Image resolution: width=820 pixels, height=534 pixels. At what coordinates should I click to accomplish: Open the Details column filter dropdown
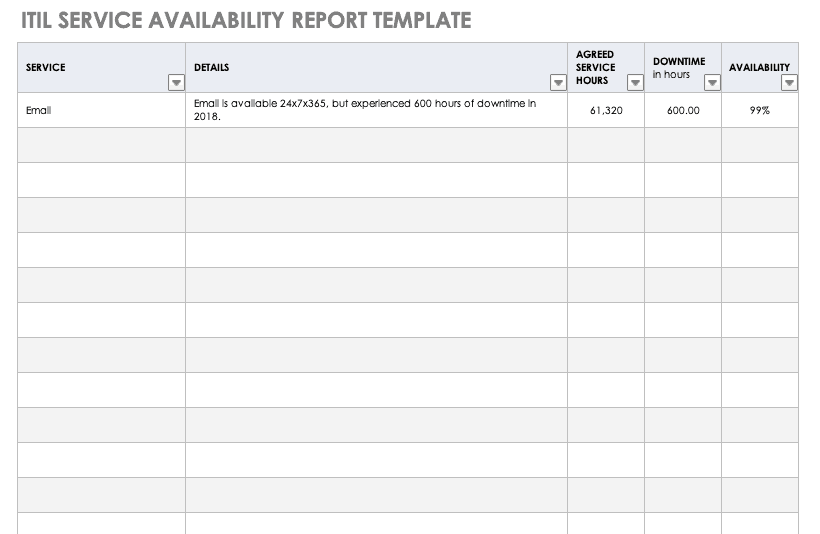pos(558,83)
